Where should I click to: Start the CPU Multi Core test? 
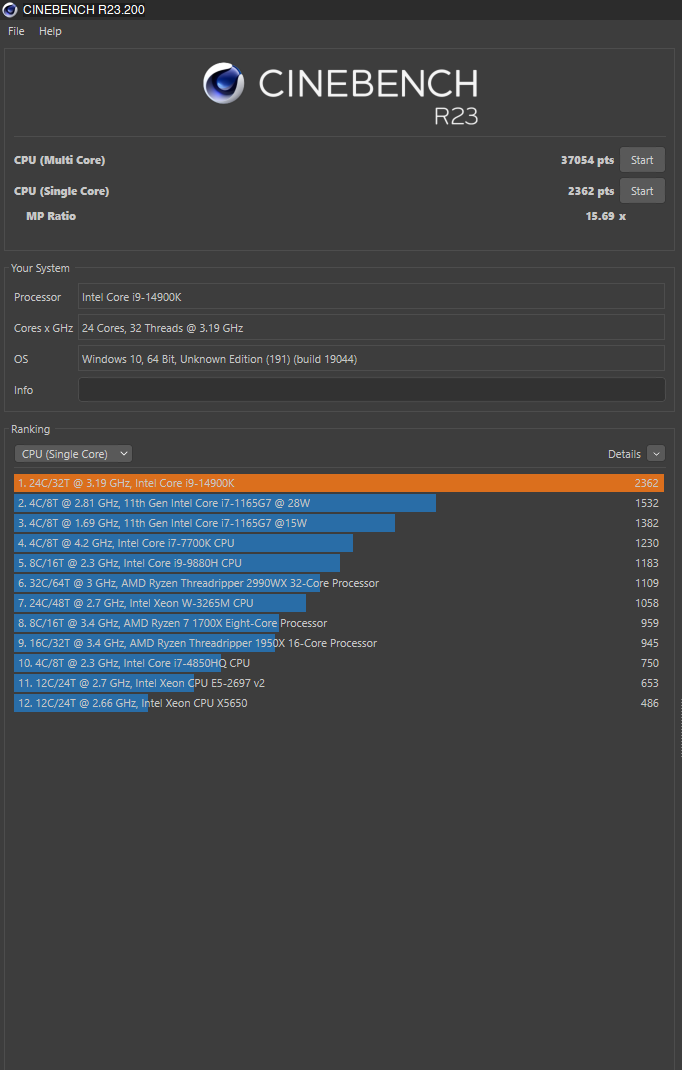[x=642, y=160]
